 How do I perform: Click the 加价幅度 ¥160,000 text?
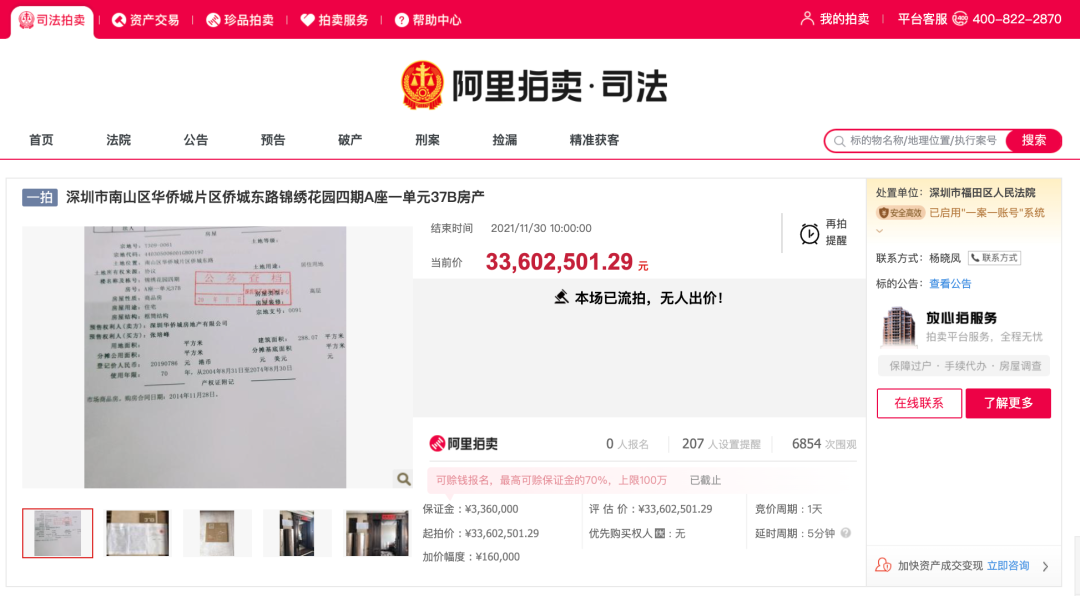[x=471, y=557]
